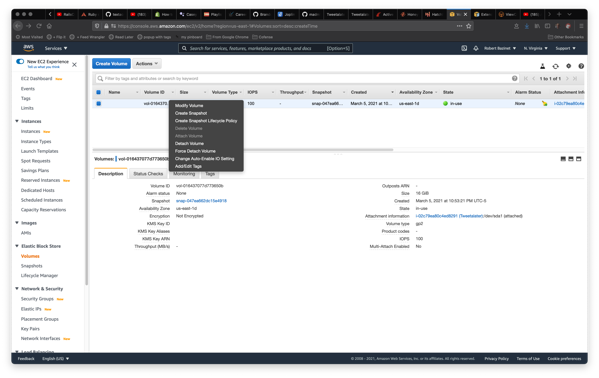Click the flask experiments icon above the table

[542, 66]
